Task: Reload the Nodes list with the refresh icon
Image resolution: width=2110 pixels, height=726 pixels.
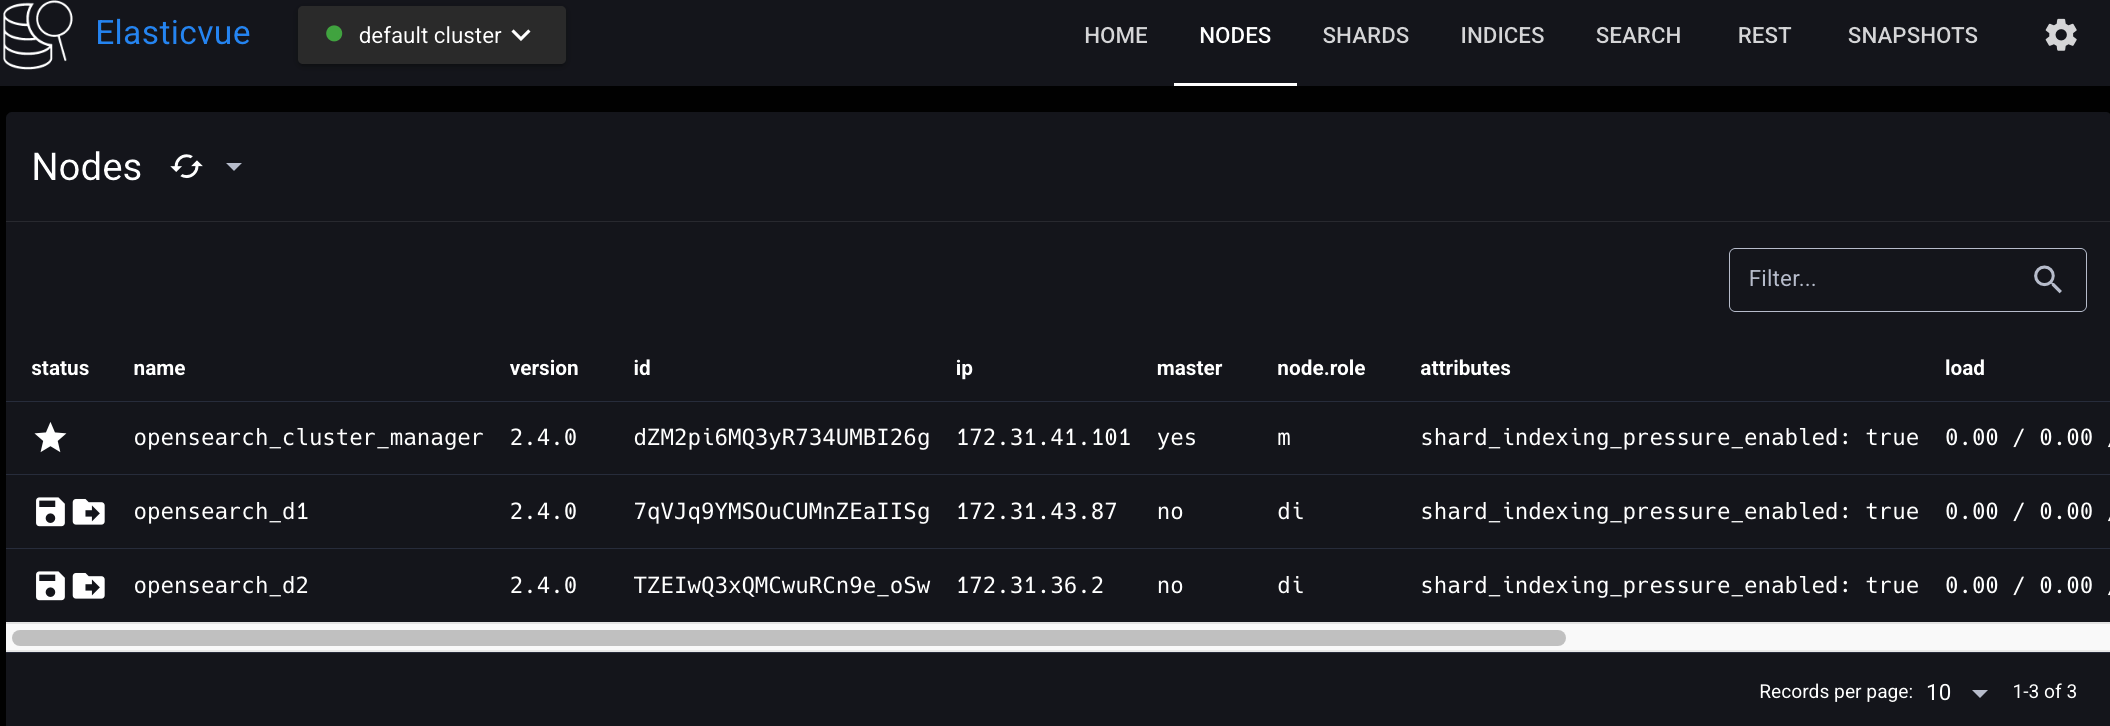Action: (187, 166)
